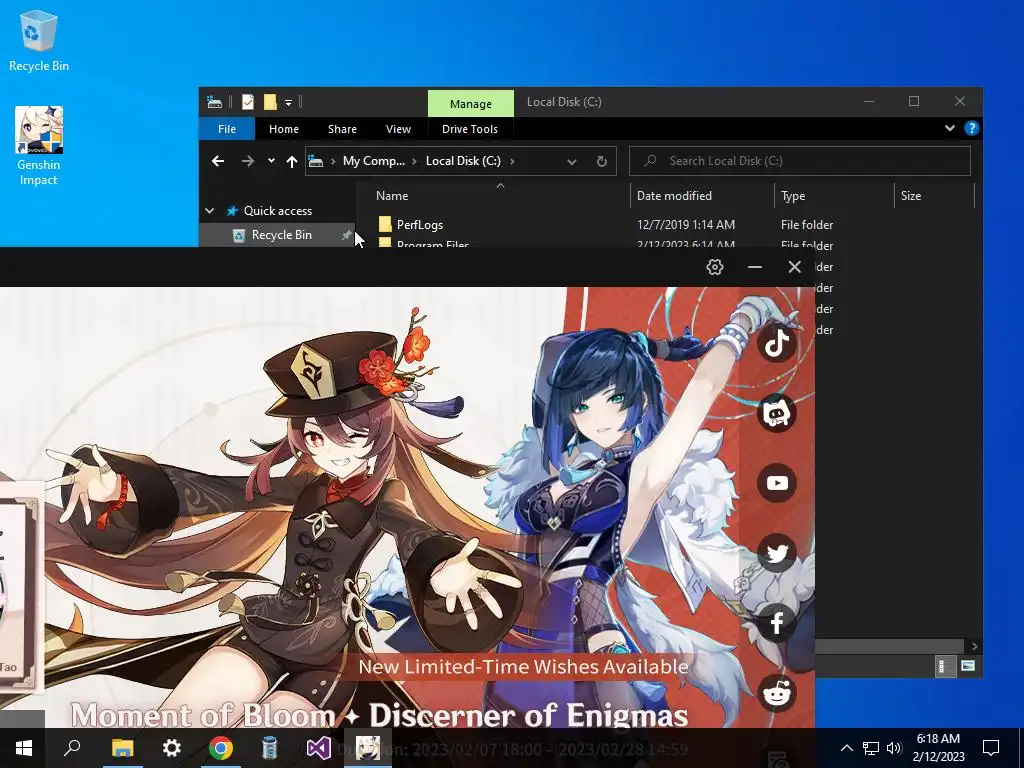Click the Local Disk (C:) breadcrumb

coord(463,161)
